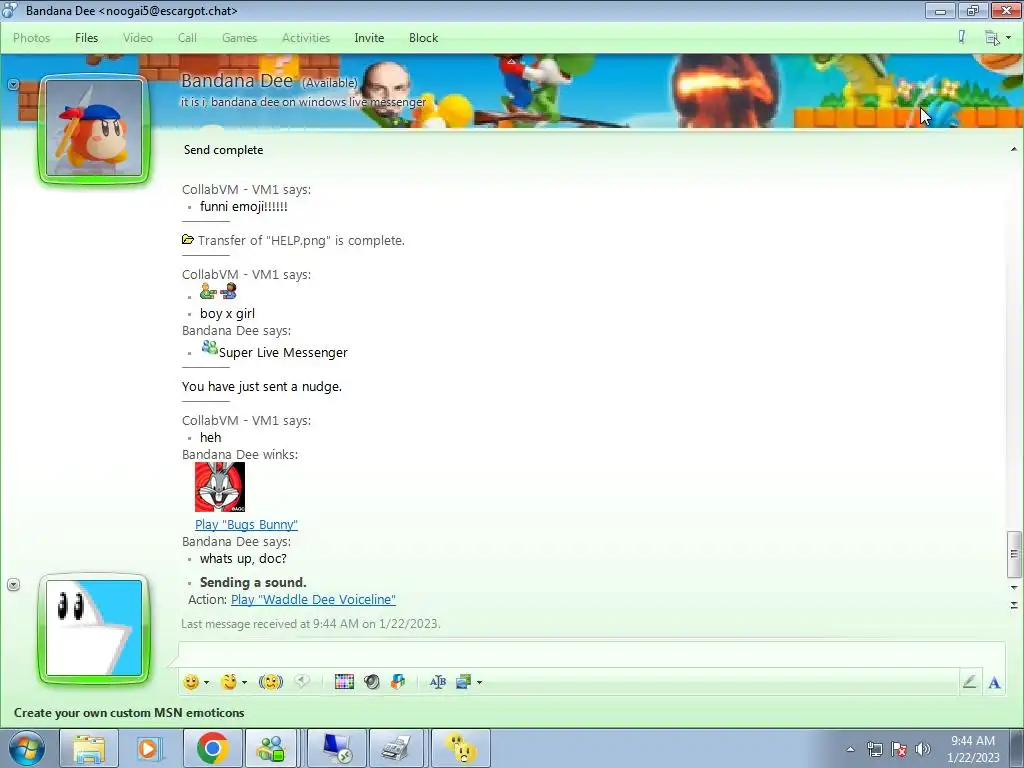Open the orange and blue blocks icon
Viewport: 1024px width, 768px height.
click(398, 682)
